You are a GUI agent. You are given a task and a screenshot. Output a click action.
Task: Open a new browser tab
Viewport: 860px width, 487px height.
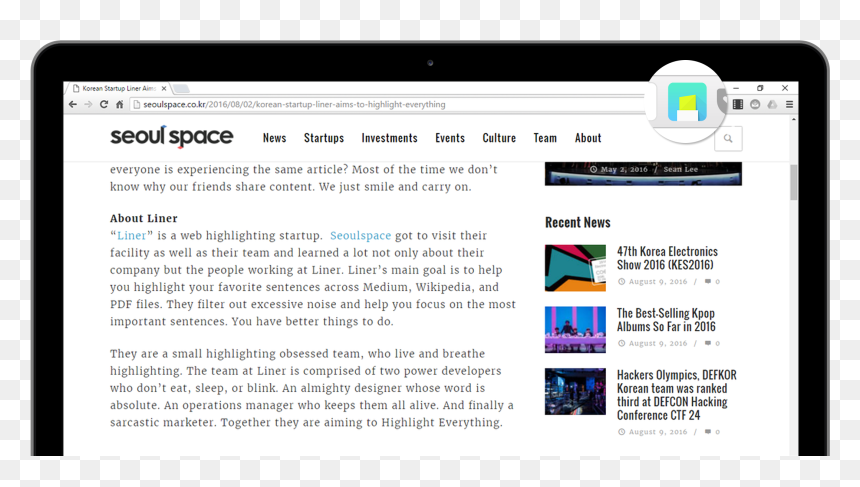(x=181, y=88)
